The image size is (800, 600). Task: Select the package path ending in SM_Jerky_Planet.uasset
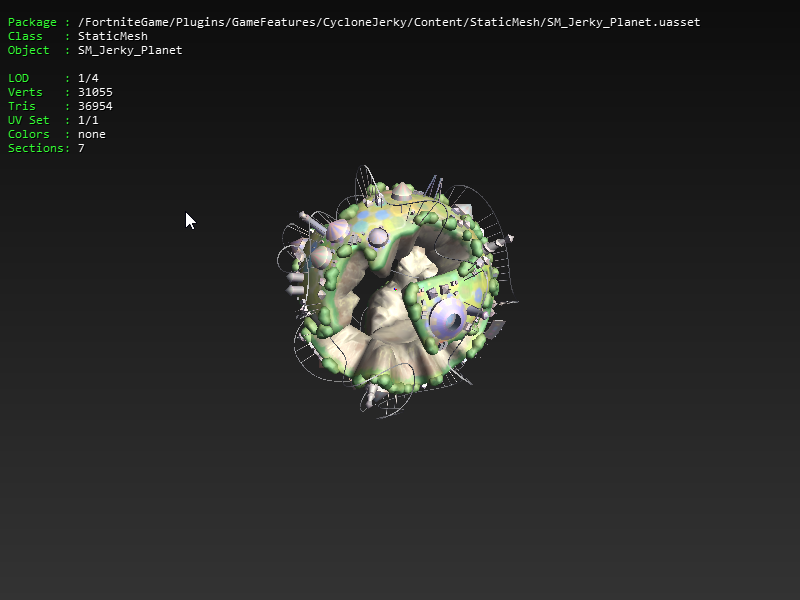click(x=389, y=22)
